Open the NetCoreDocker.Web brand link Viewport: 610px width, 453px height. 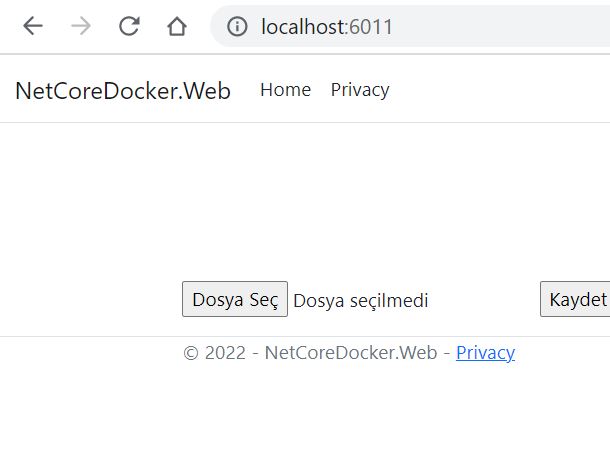tap(122, 91)
